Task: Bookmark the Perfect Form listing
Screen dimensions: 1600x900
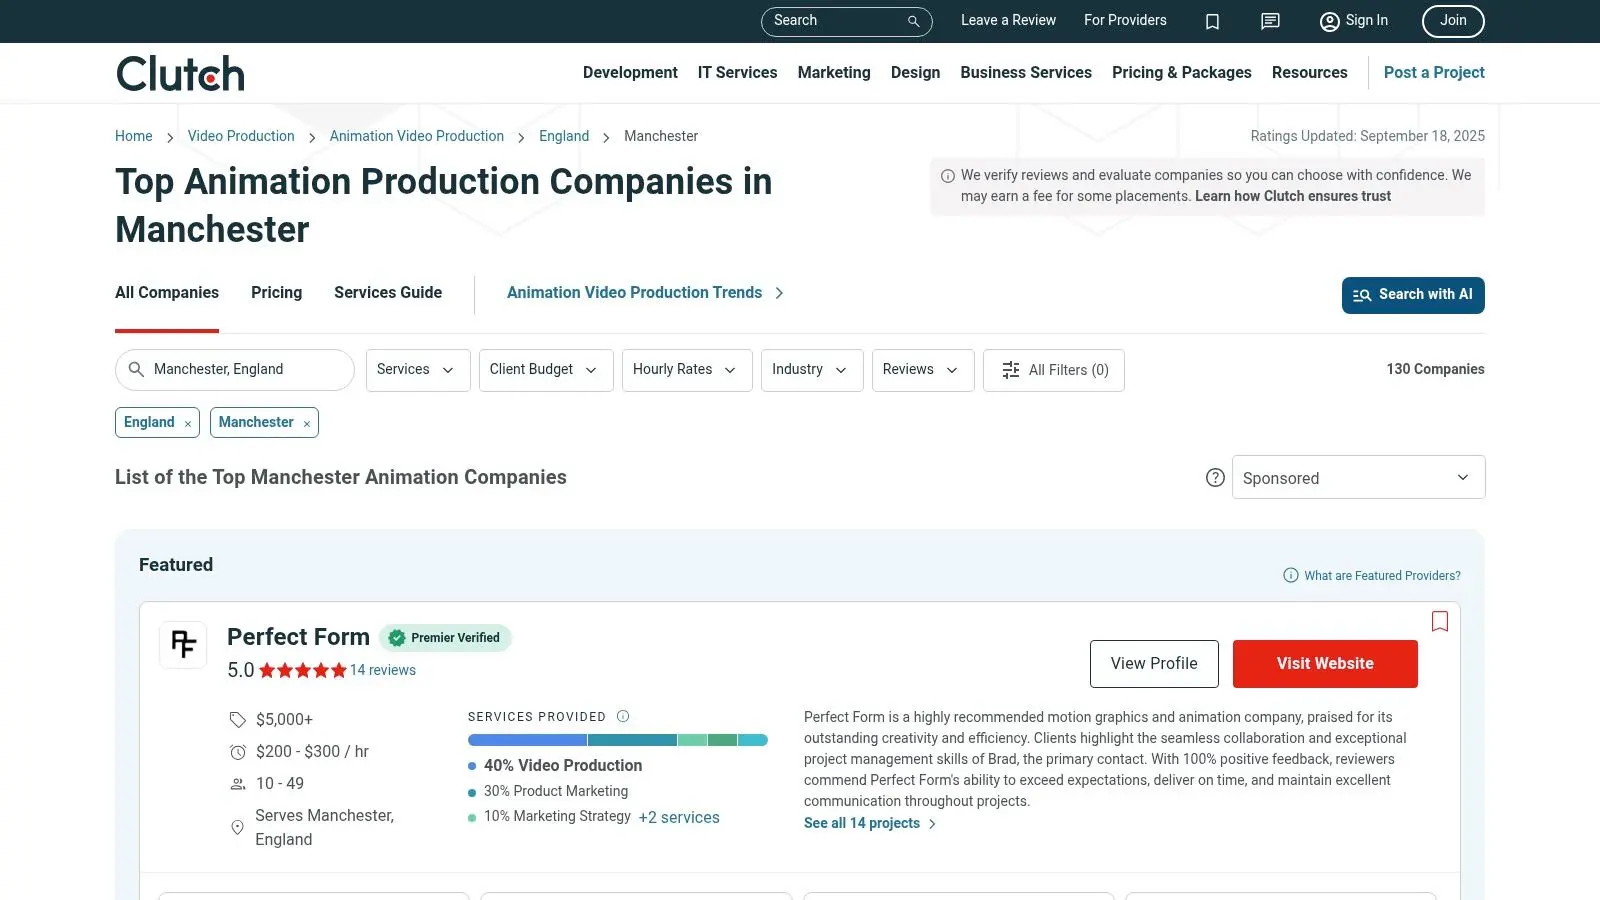Action: point(1439,621)
